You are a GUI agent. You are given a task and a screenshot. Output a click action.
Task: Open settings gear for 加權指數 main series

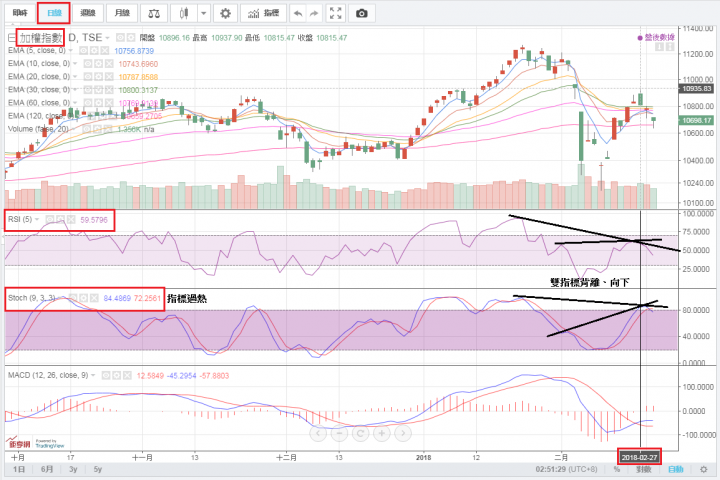coord(131,38)
